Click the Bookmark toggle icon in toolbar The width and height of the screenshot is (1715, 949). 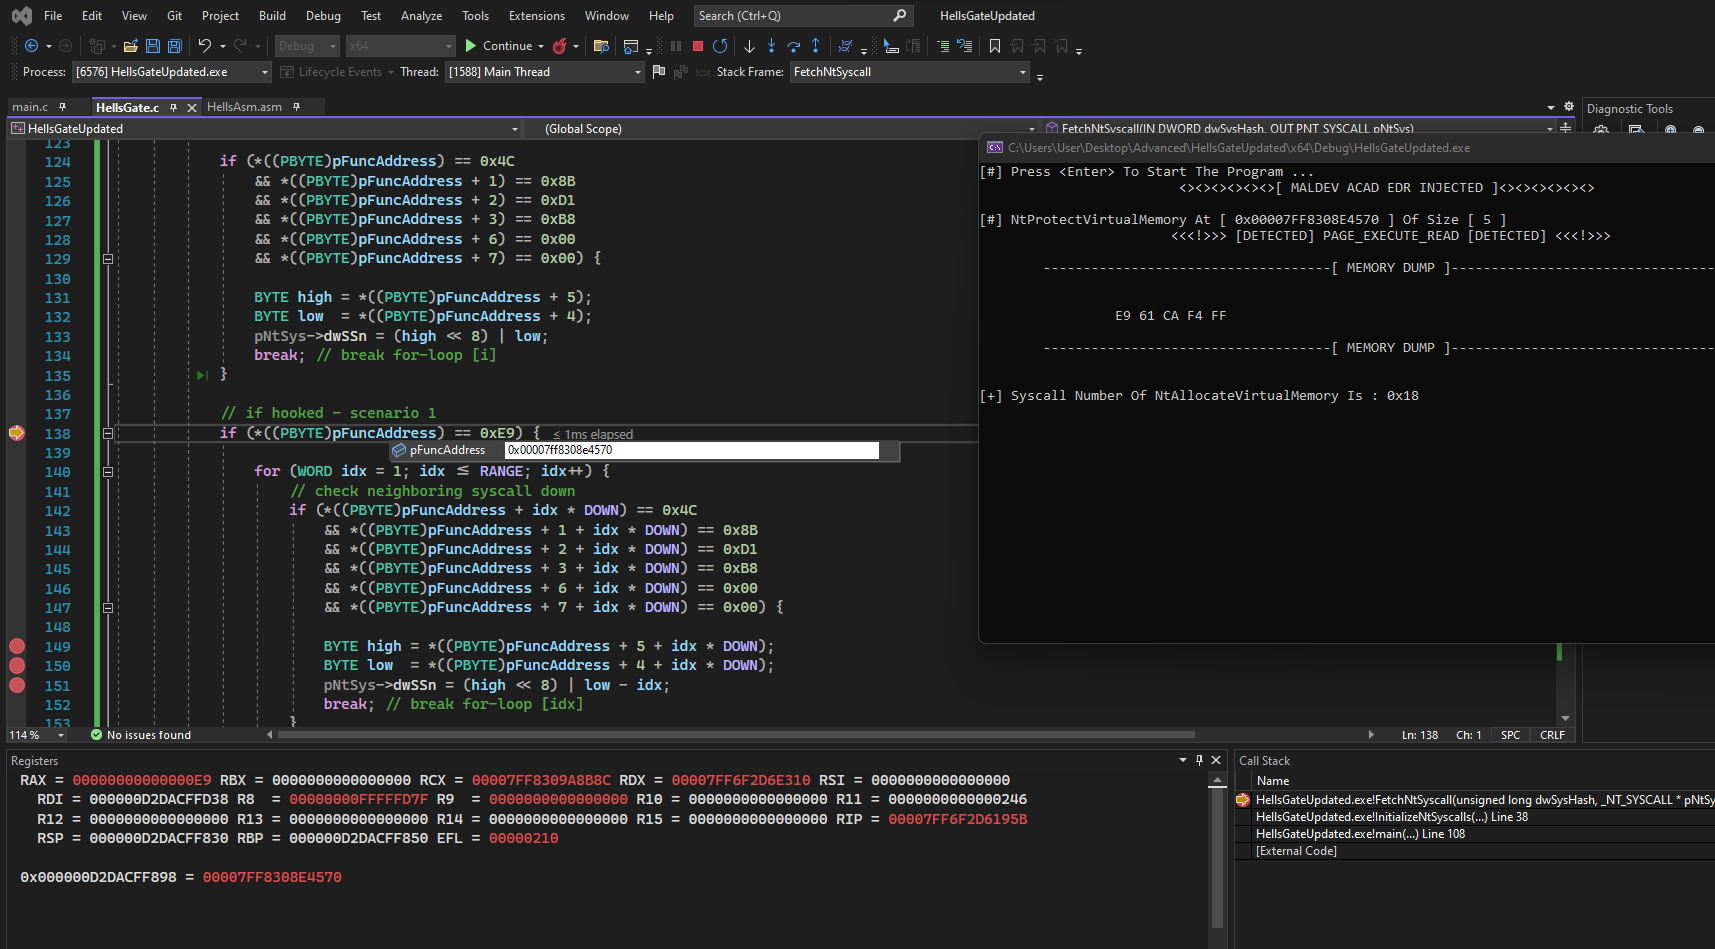click(x=995, y=46)
